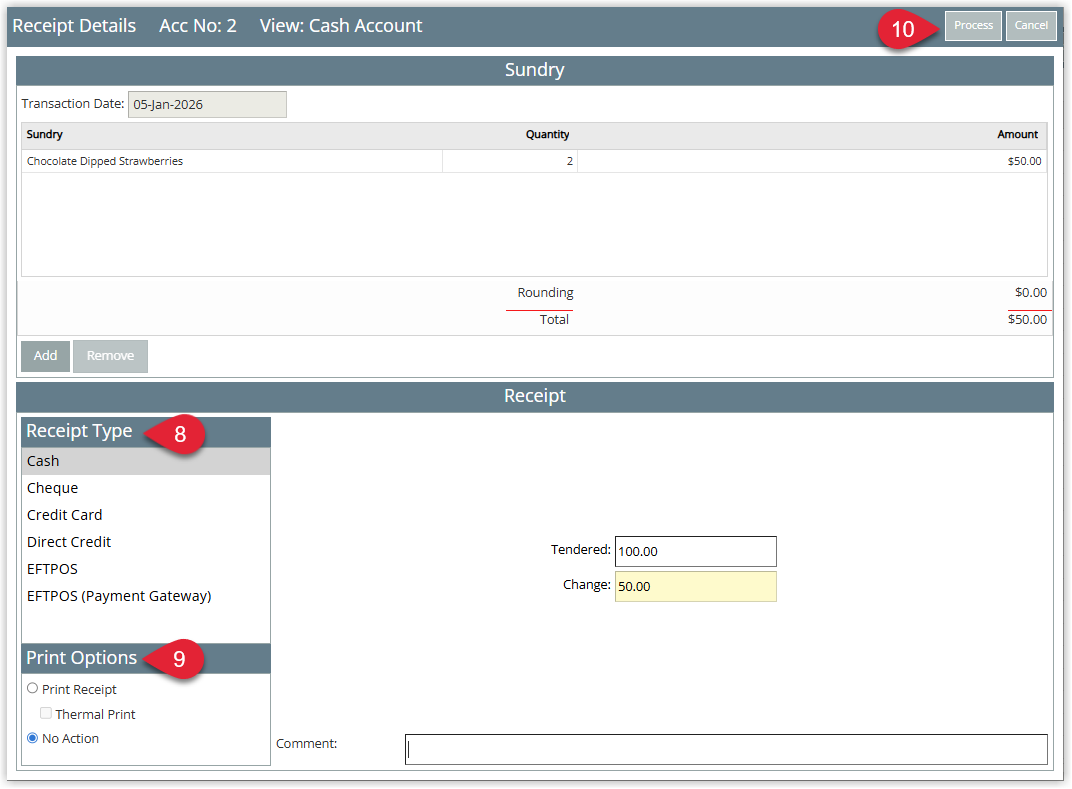Click the Tendered label
The height and width of the screenshot is (789, 1072).
tap(580, 550)
